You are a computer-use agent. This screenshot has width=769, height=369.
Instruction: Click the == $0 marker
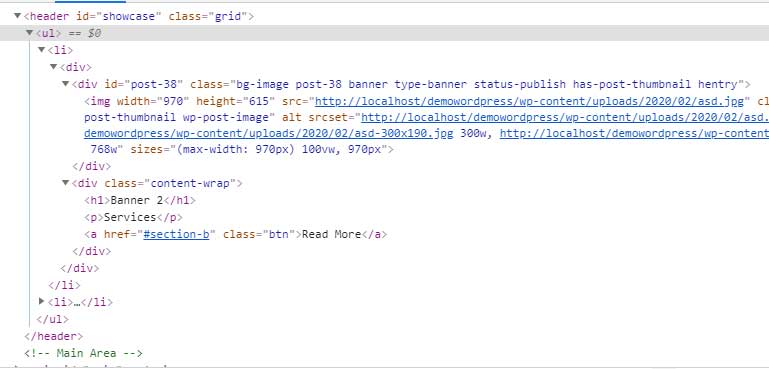(84, 33)
